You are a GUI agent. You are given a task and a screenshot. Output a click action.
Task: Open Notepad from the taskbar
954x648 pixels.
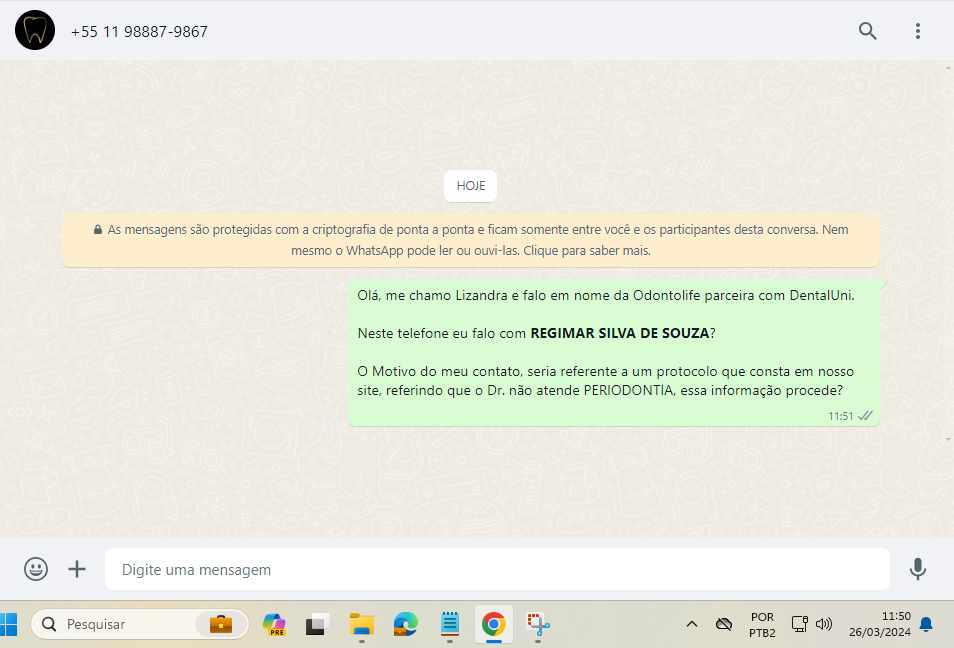[450, 624]
